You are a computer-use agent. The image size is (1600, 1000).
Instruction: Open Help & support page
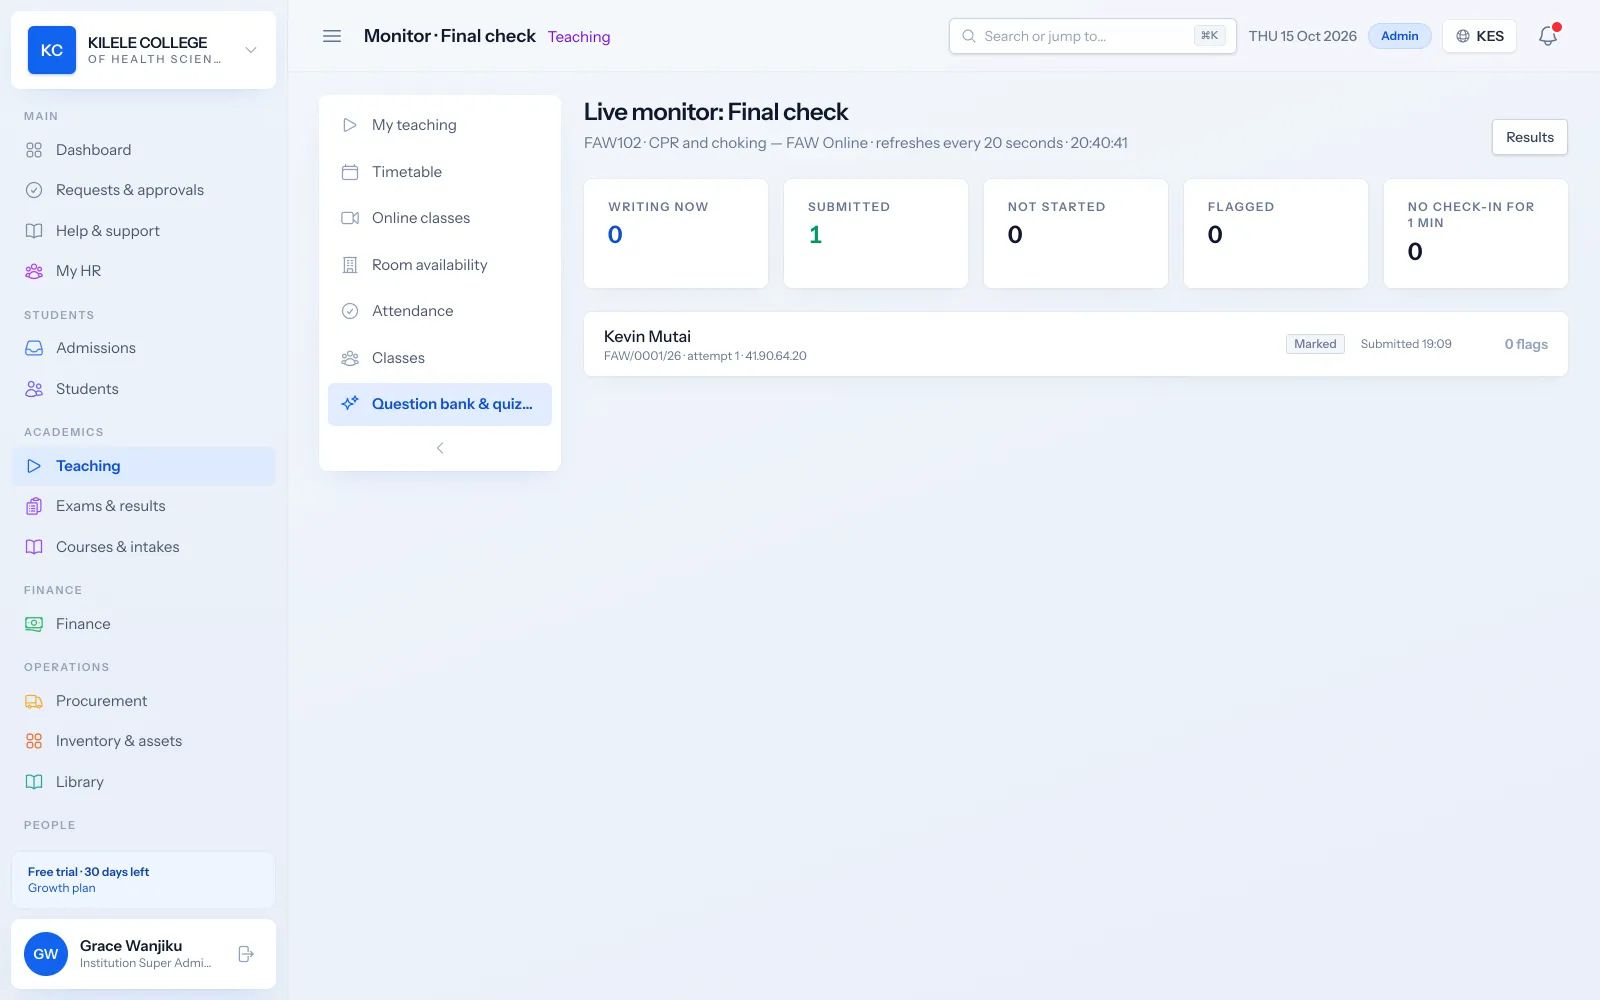pos(144,231)
